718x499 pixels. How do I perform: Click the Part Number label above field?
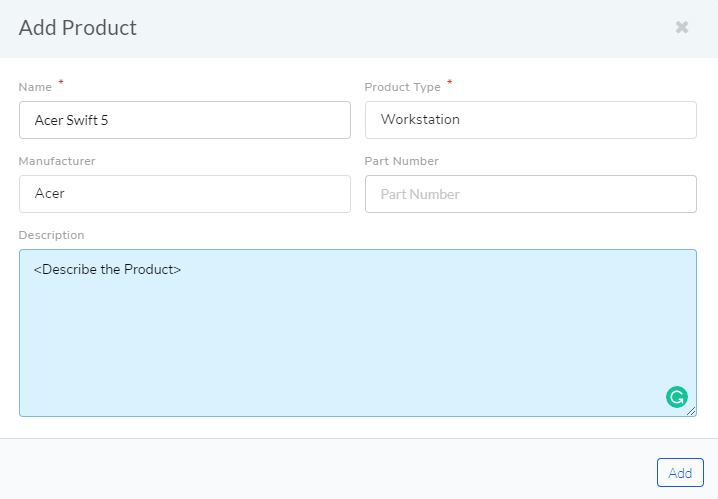(x=402, y=161)
